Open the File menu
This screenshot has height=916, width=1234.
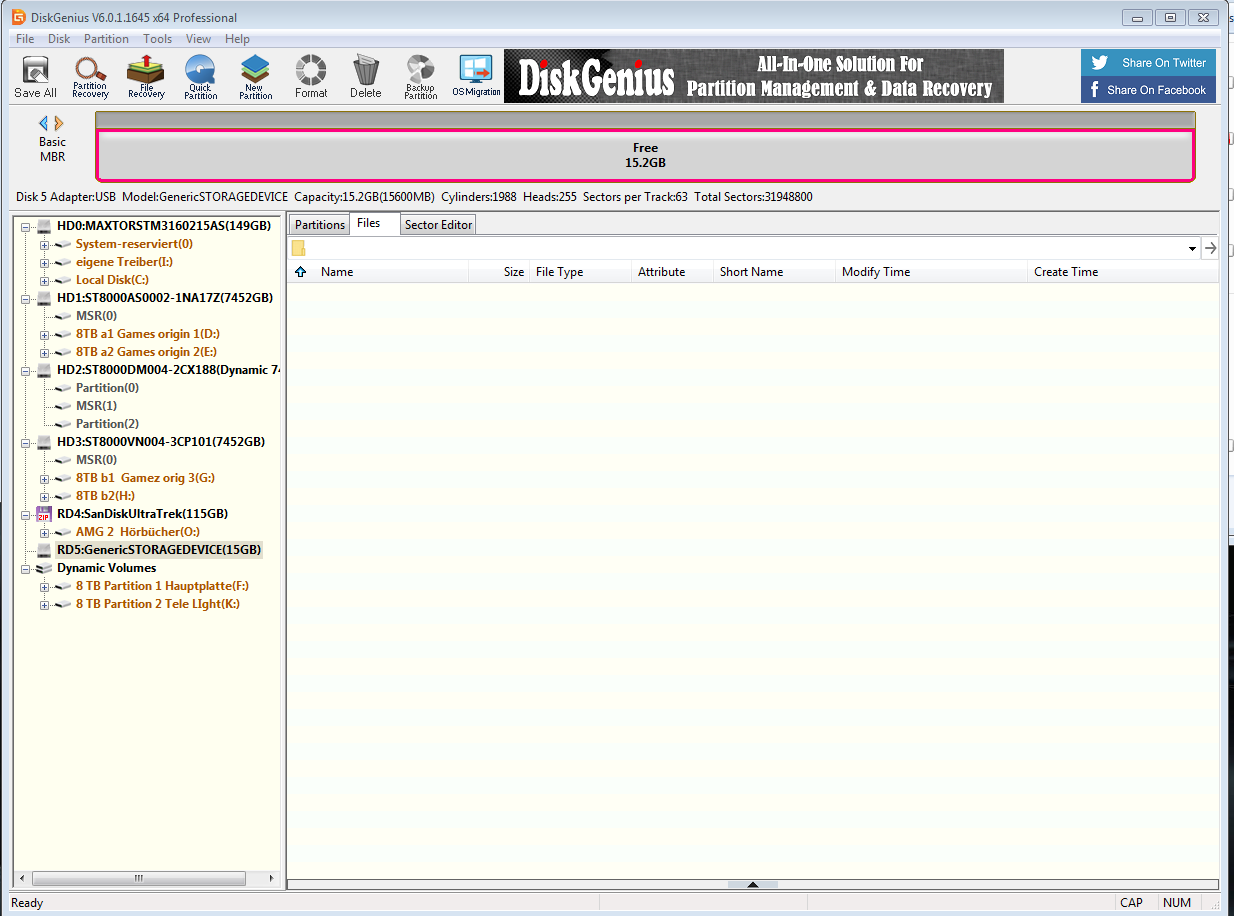click(x=25, y=39)
